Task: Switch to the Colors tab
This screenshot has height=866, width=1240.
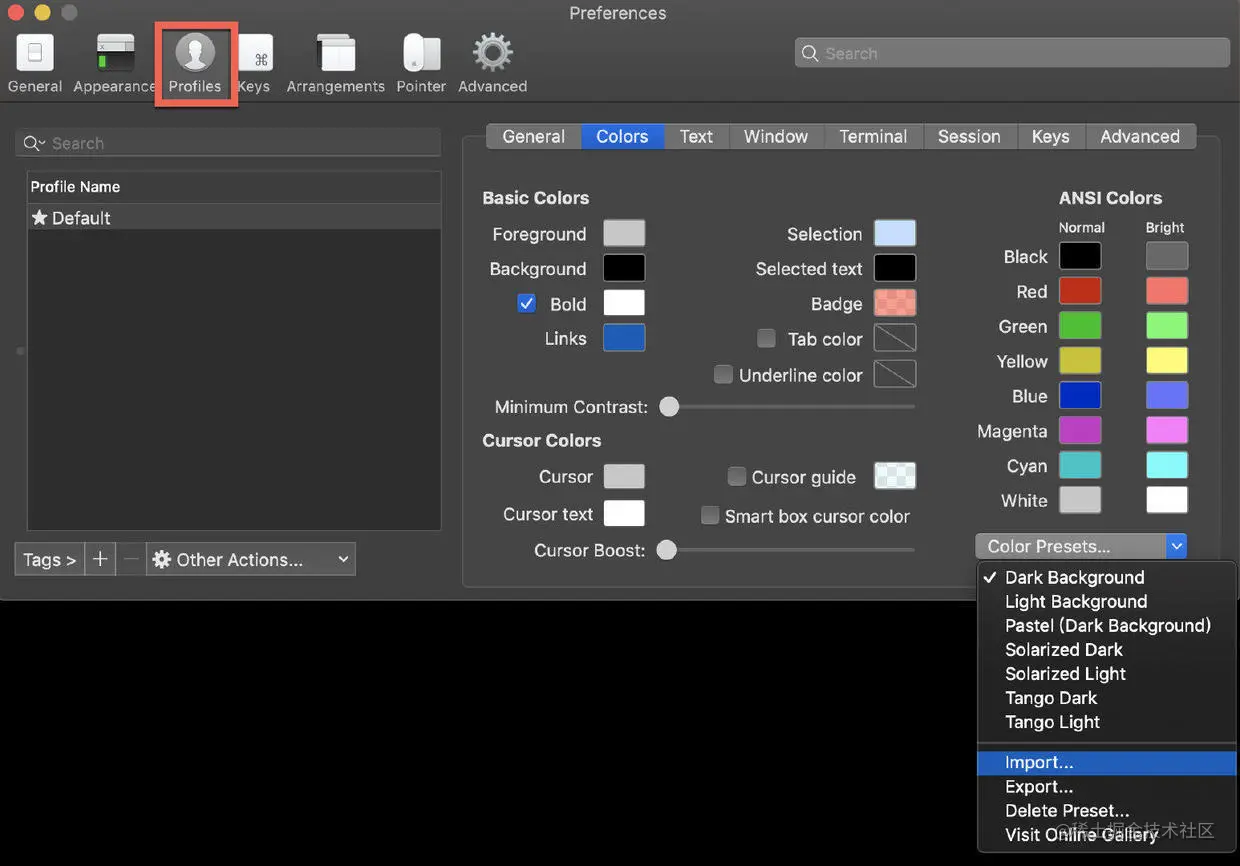Action: pos(622,136)
